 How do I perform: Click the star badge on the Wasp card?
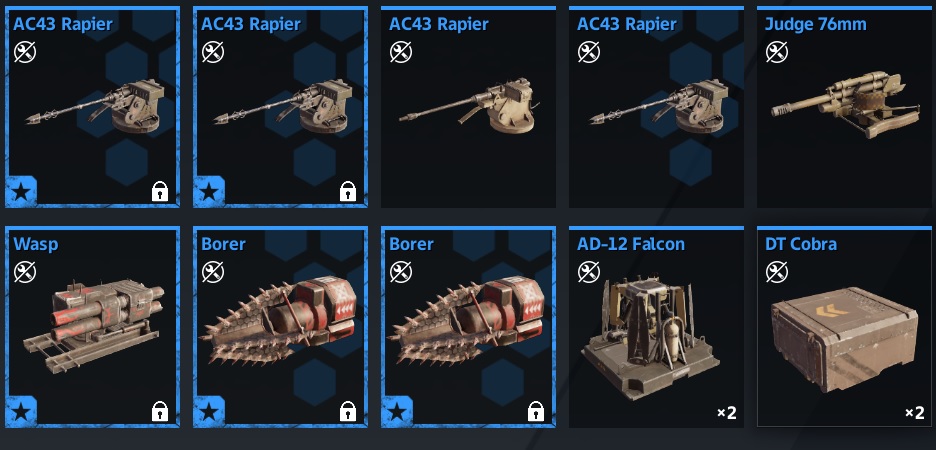(21, 411)
